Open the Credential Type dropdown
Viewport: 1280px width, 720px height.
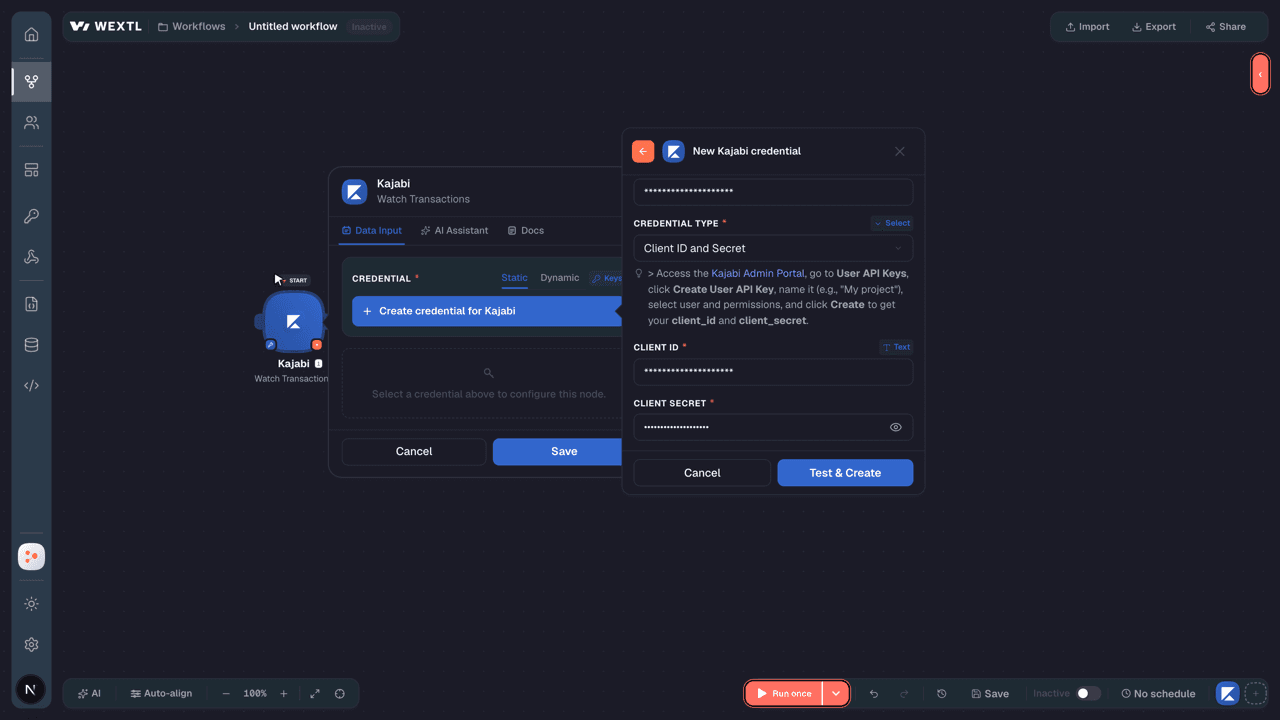point(773,248)
